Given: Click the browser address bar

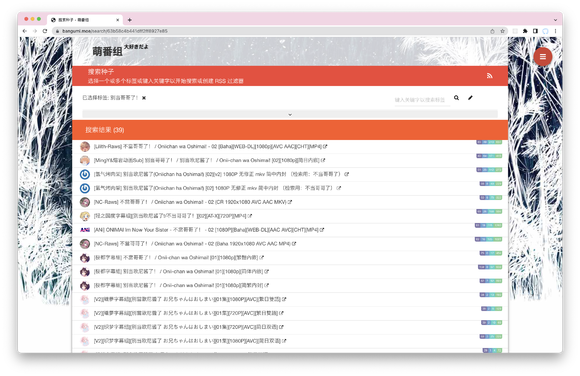Looking at the screenshot, I should tap(274, 31).
